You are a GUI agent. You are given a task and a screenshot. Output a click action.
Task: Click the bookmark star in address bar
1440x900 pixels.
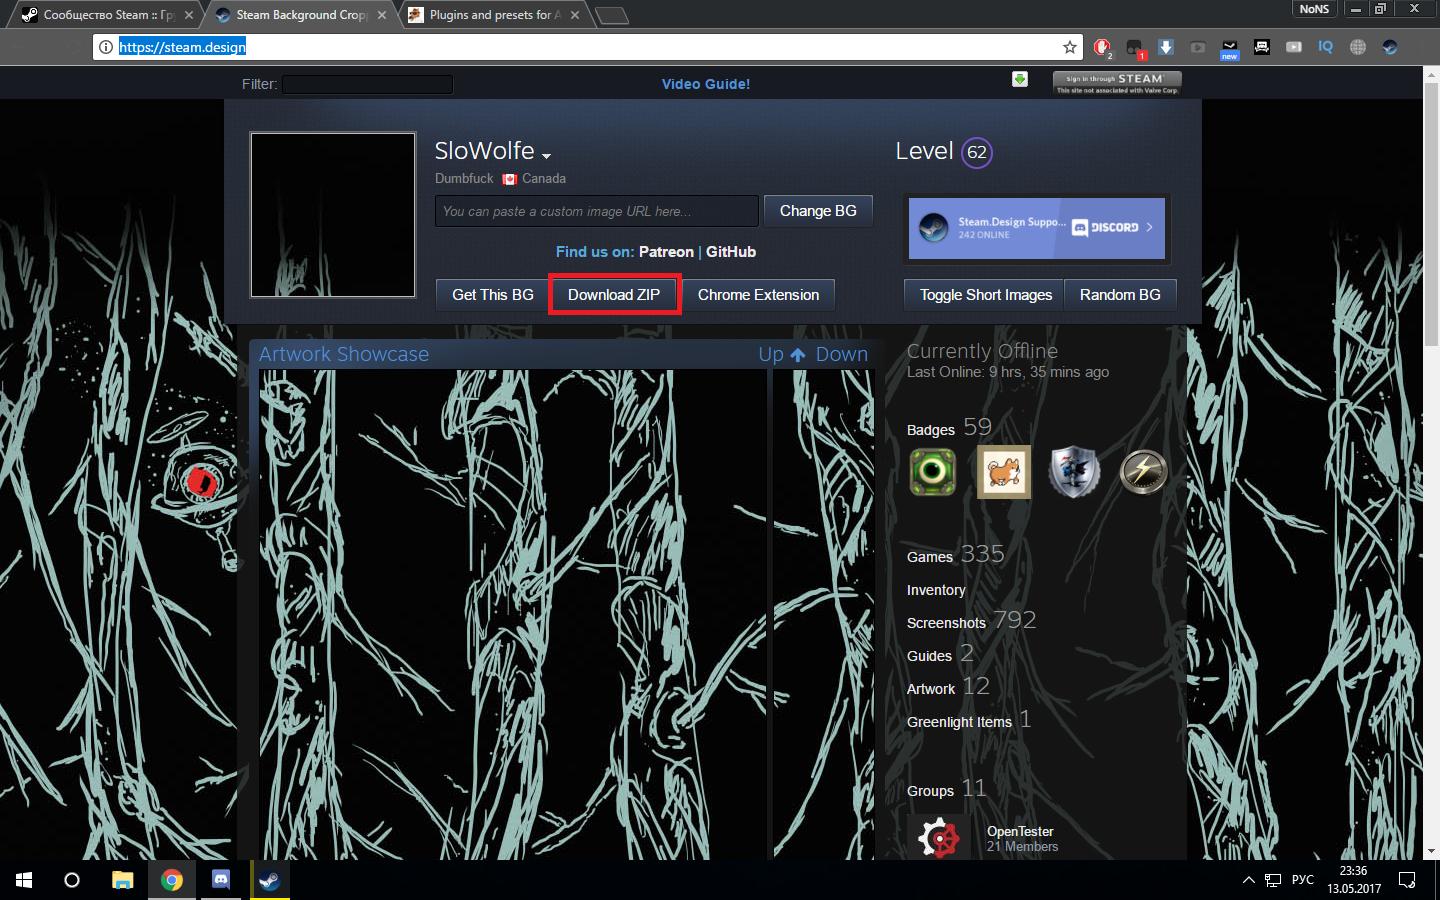pyautogui.click(x=1069, y=47)
